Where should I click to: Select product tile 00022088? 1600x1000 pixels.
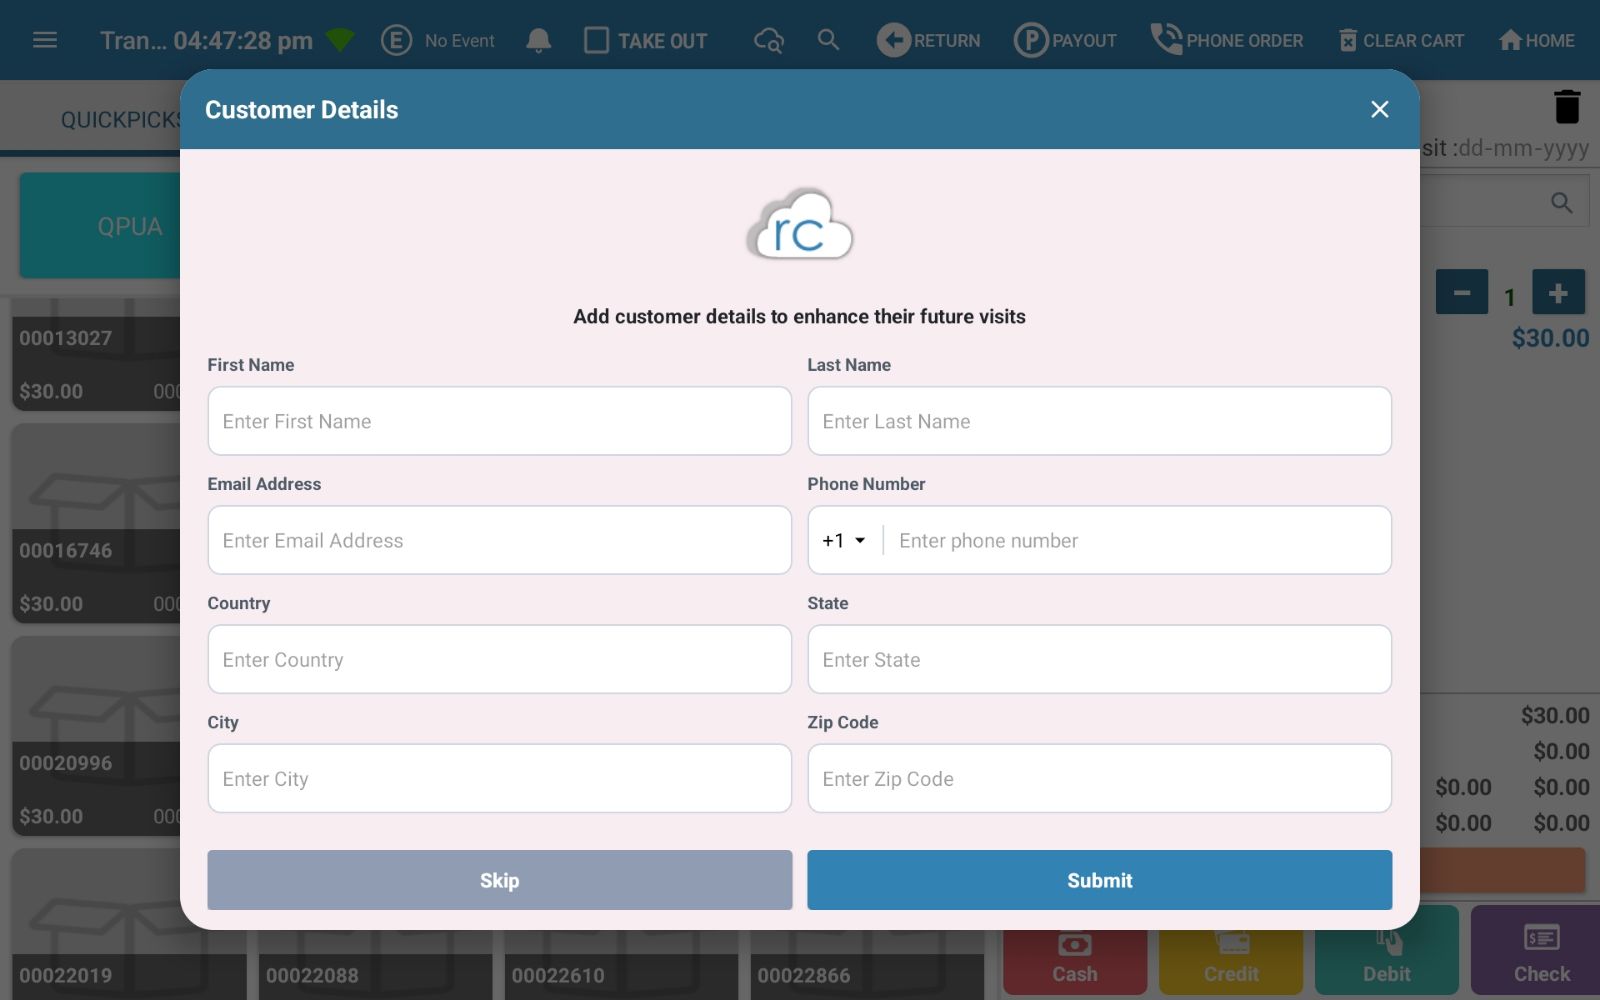[x=375, y=965]
